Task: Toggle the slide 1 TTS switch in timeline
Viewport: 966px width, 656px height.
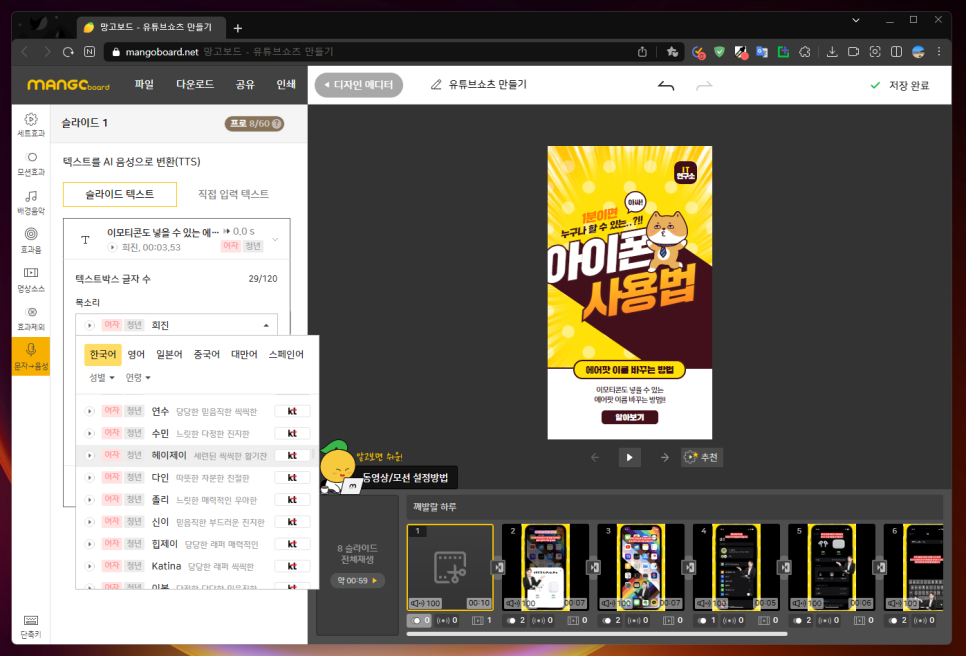Action: 419,620
